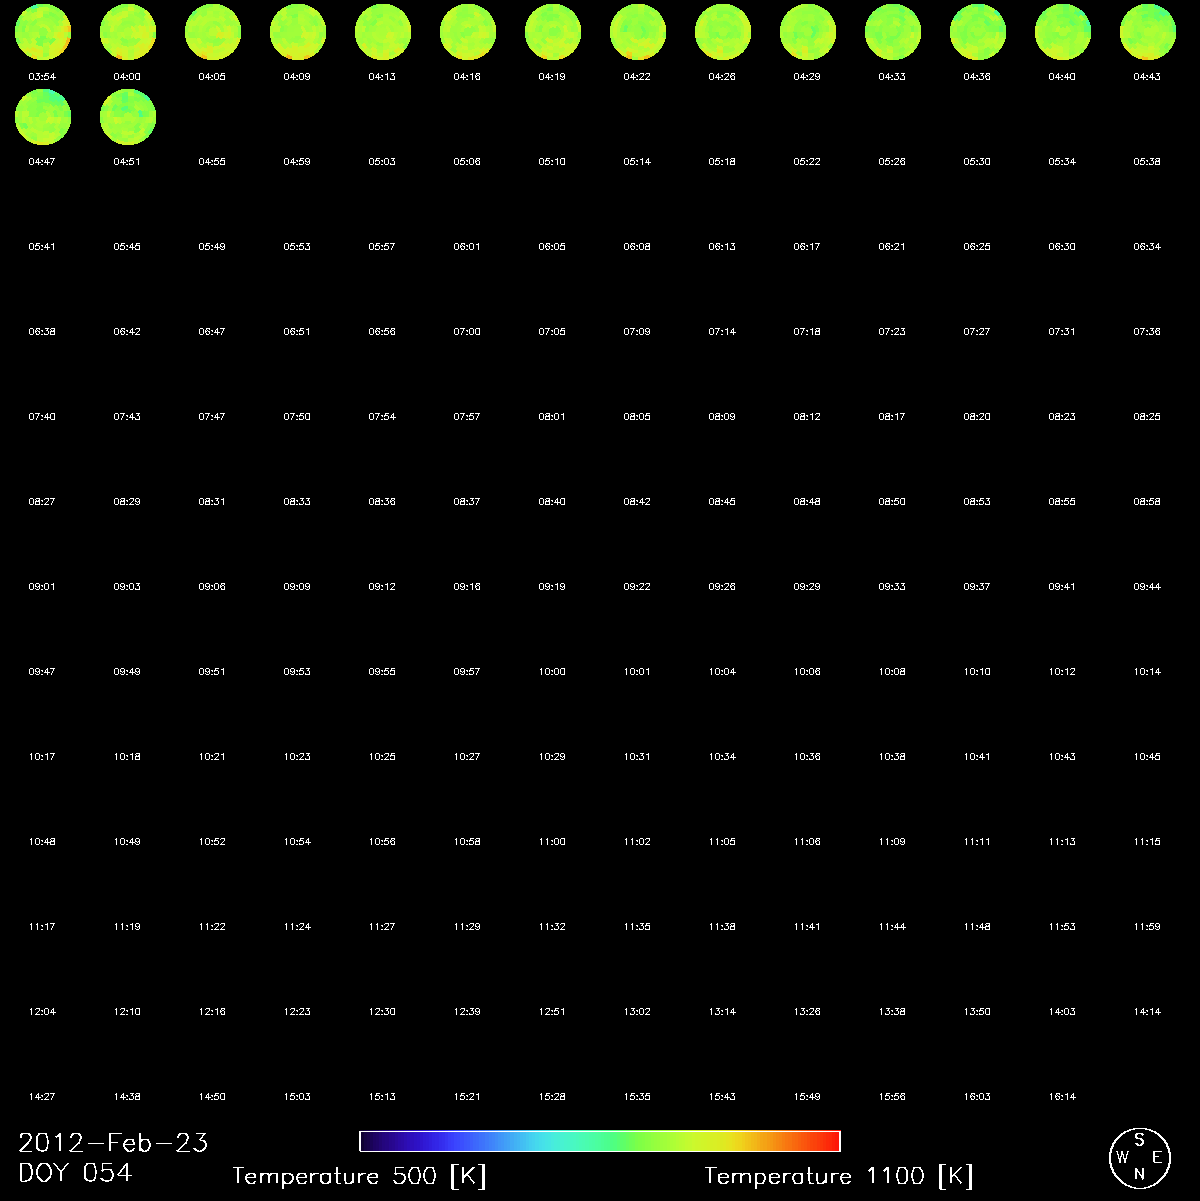Select the 07:40 time label
This screenshot has height=1201, width=1200.
tap(42, 416)
